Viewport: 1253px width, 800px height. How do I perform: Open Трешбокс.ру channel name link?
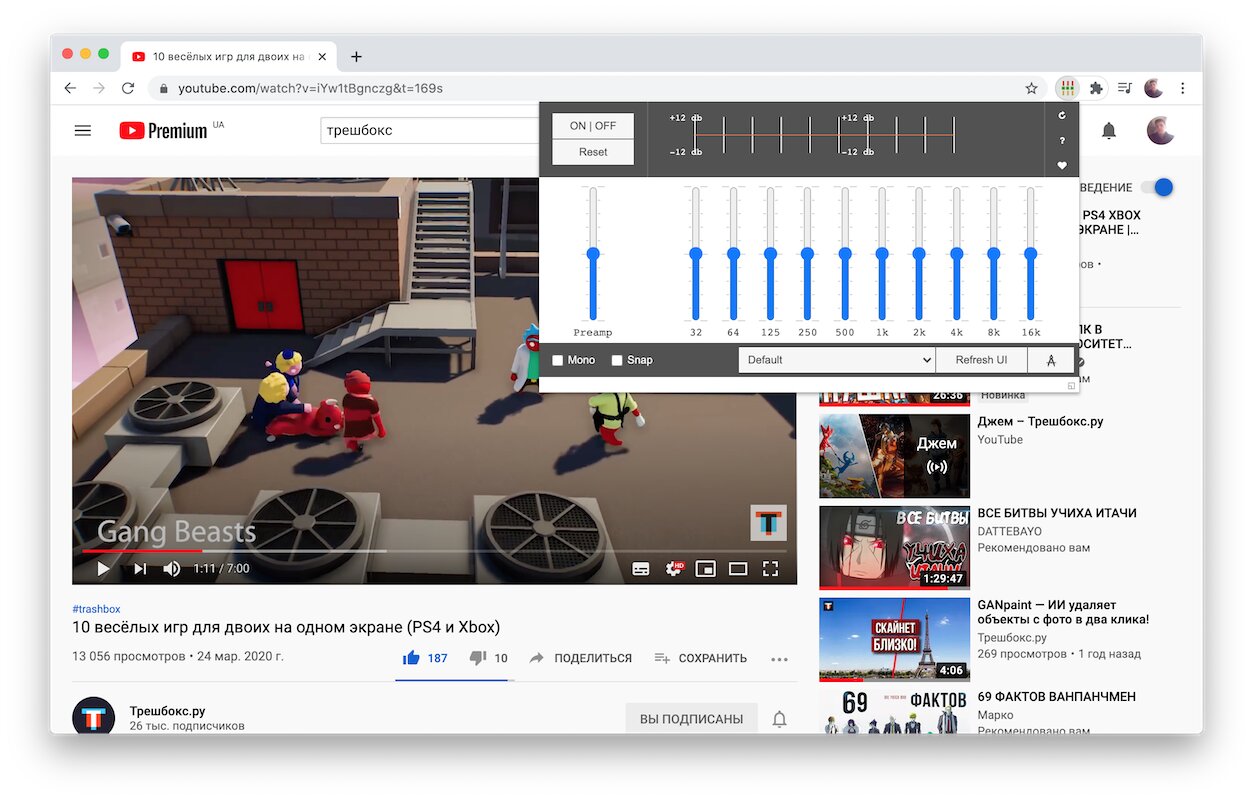[x=168, y=711]
